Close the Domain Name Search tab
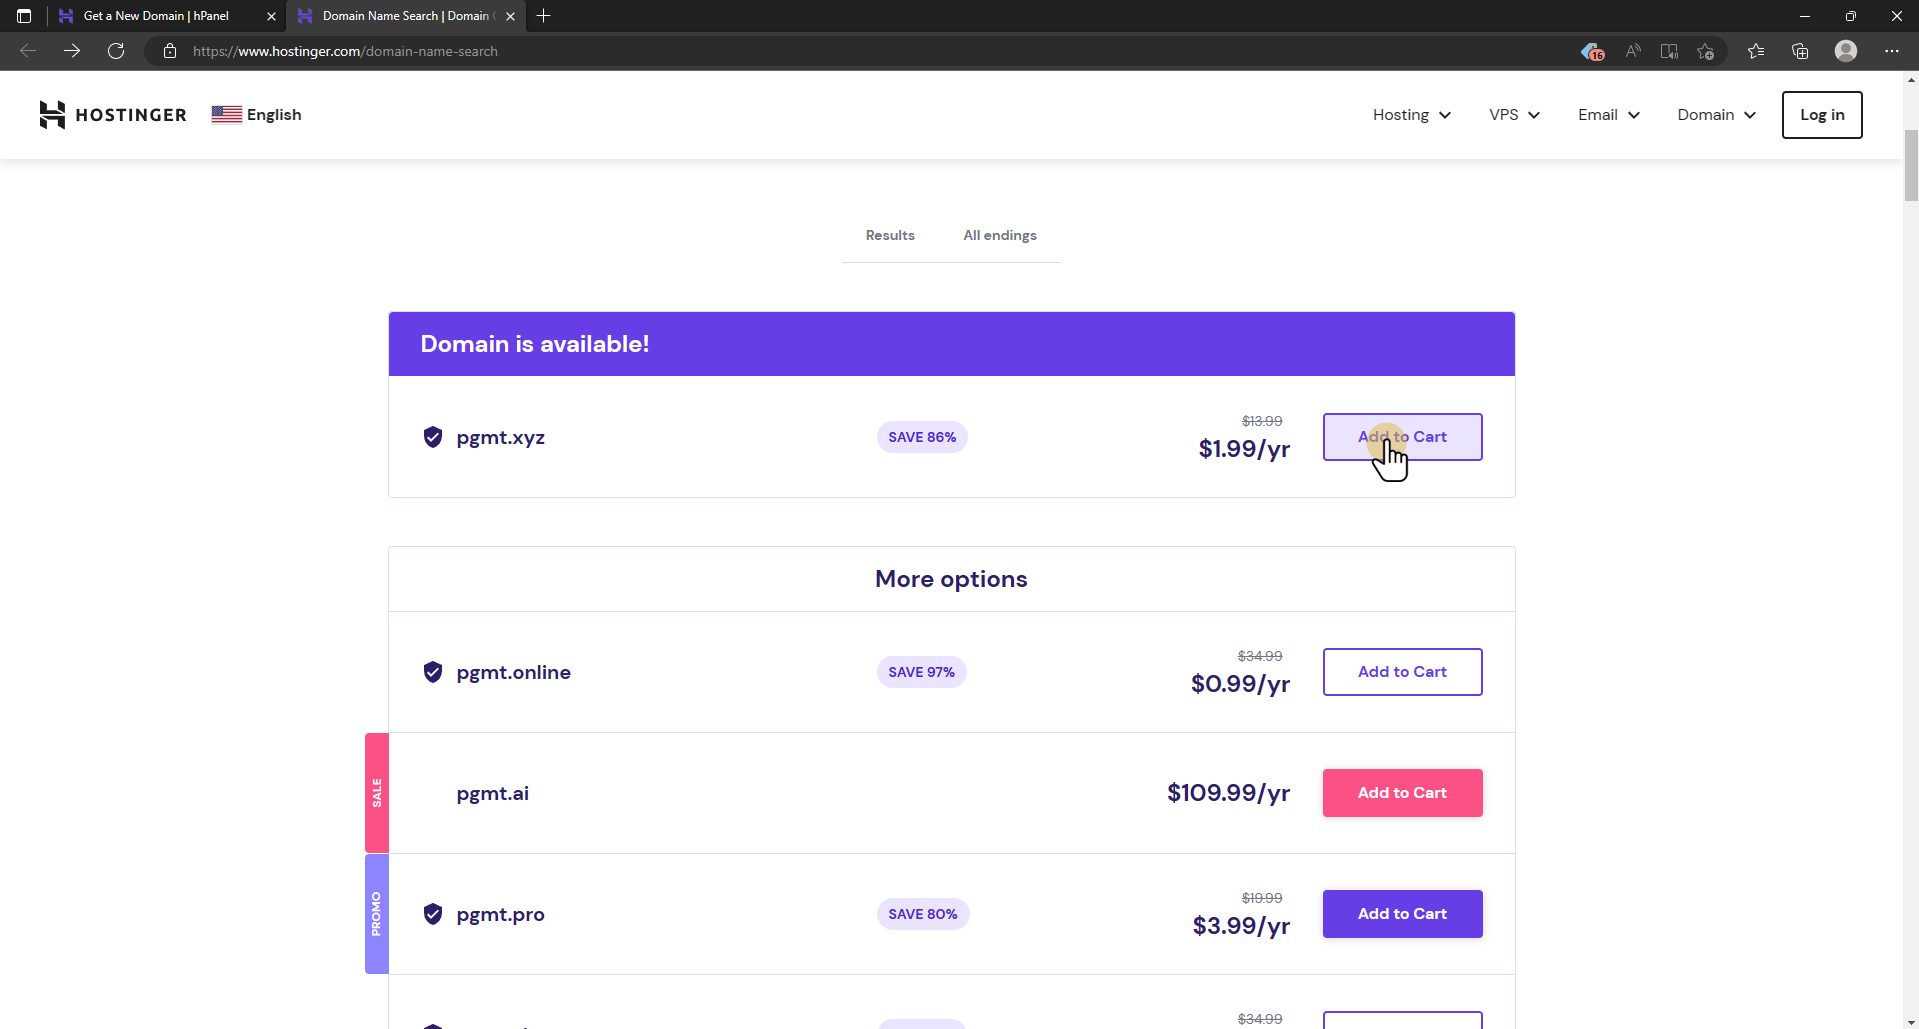This screenshot has height=1029, width=1919. coord(511,16)
